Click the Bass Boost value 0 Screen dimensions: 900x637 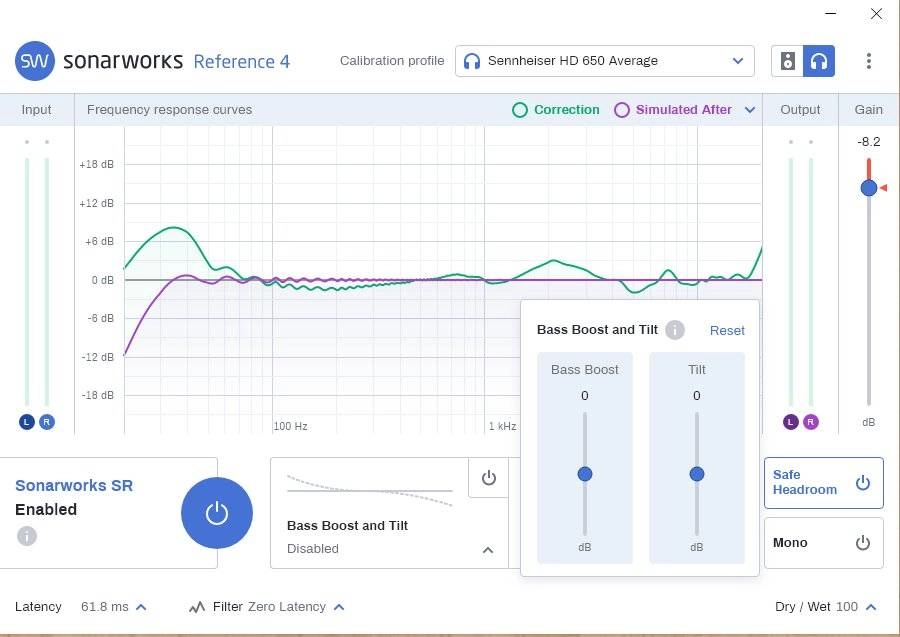coord(584,395)
